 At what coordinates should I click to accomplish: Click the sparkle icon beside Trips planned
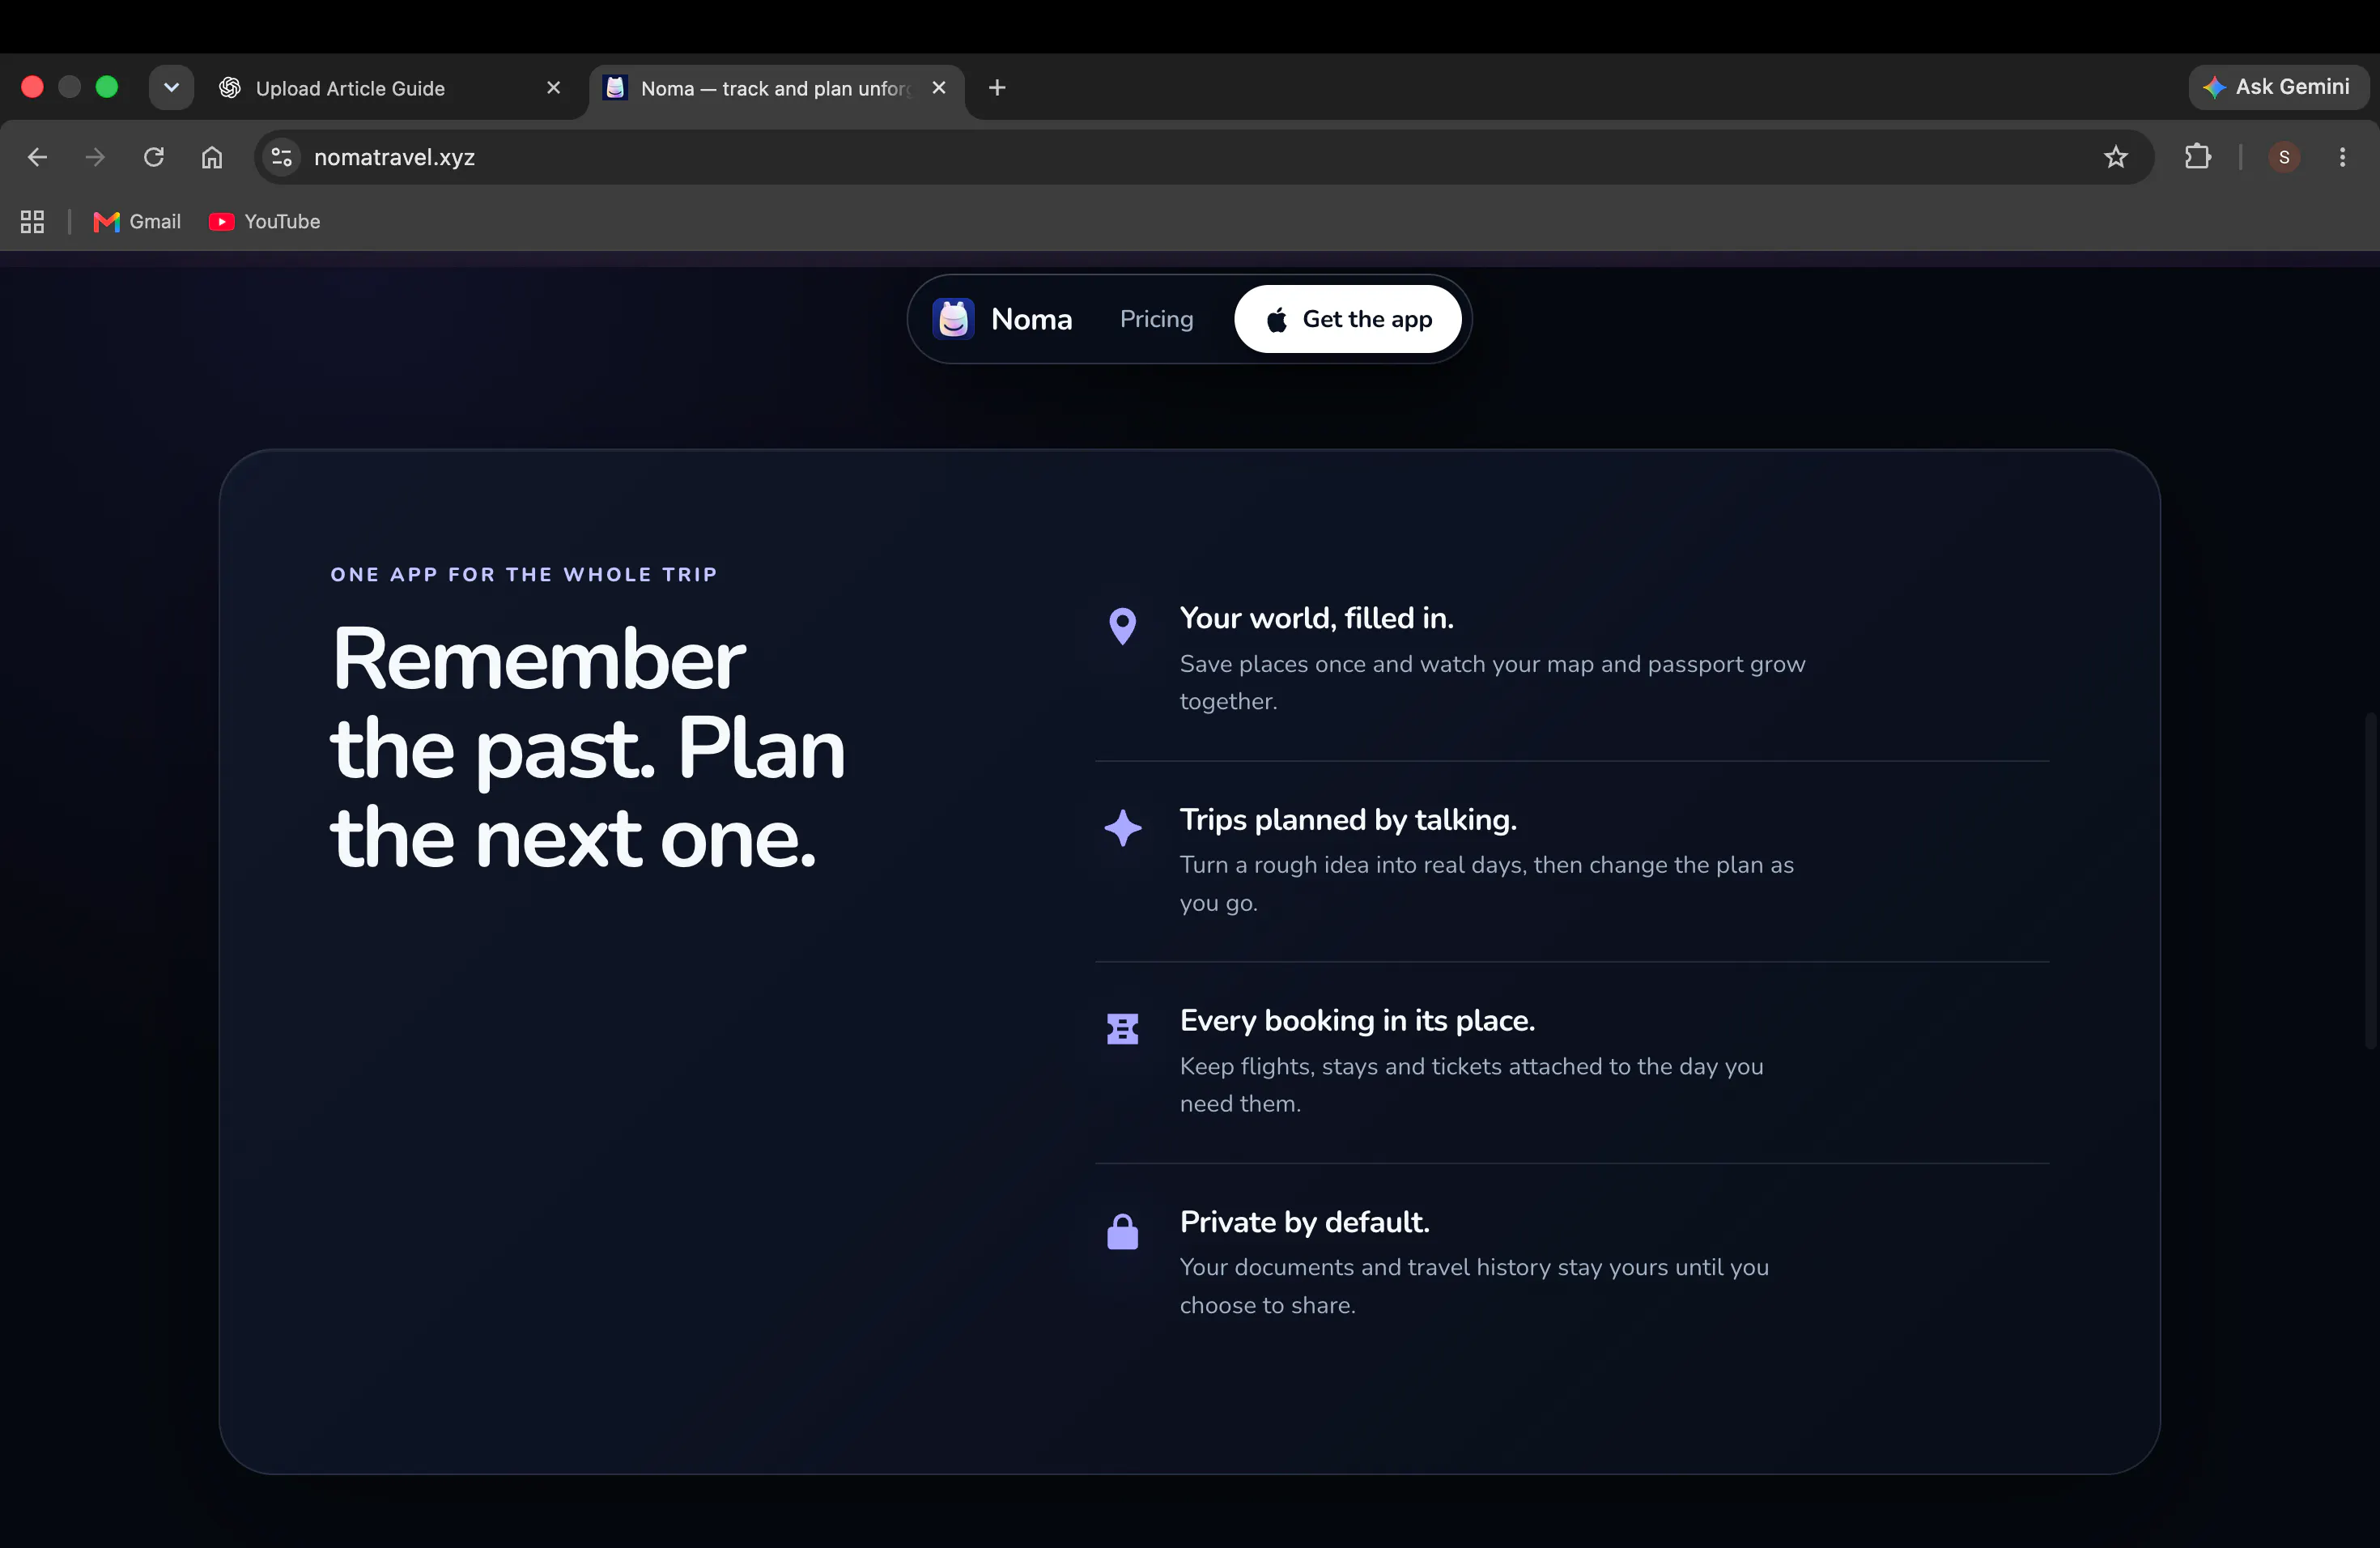1122,828
